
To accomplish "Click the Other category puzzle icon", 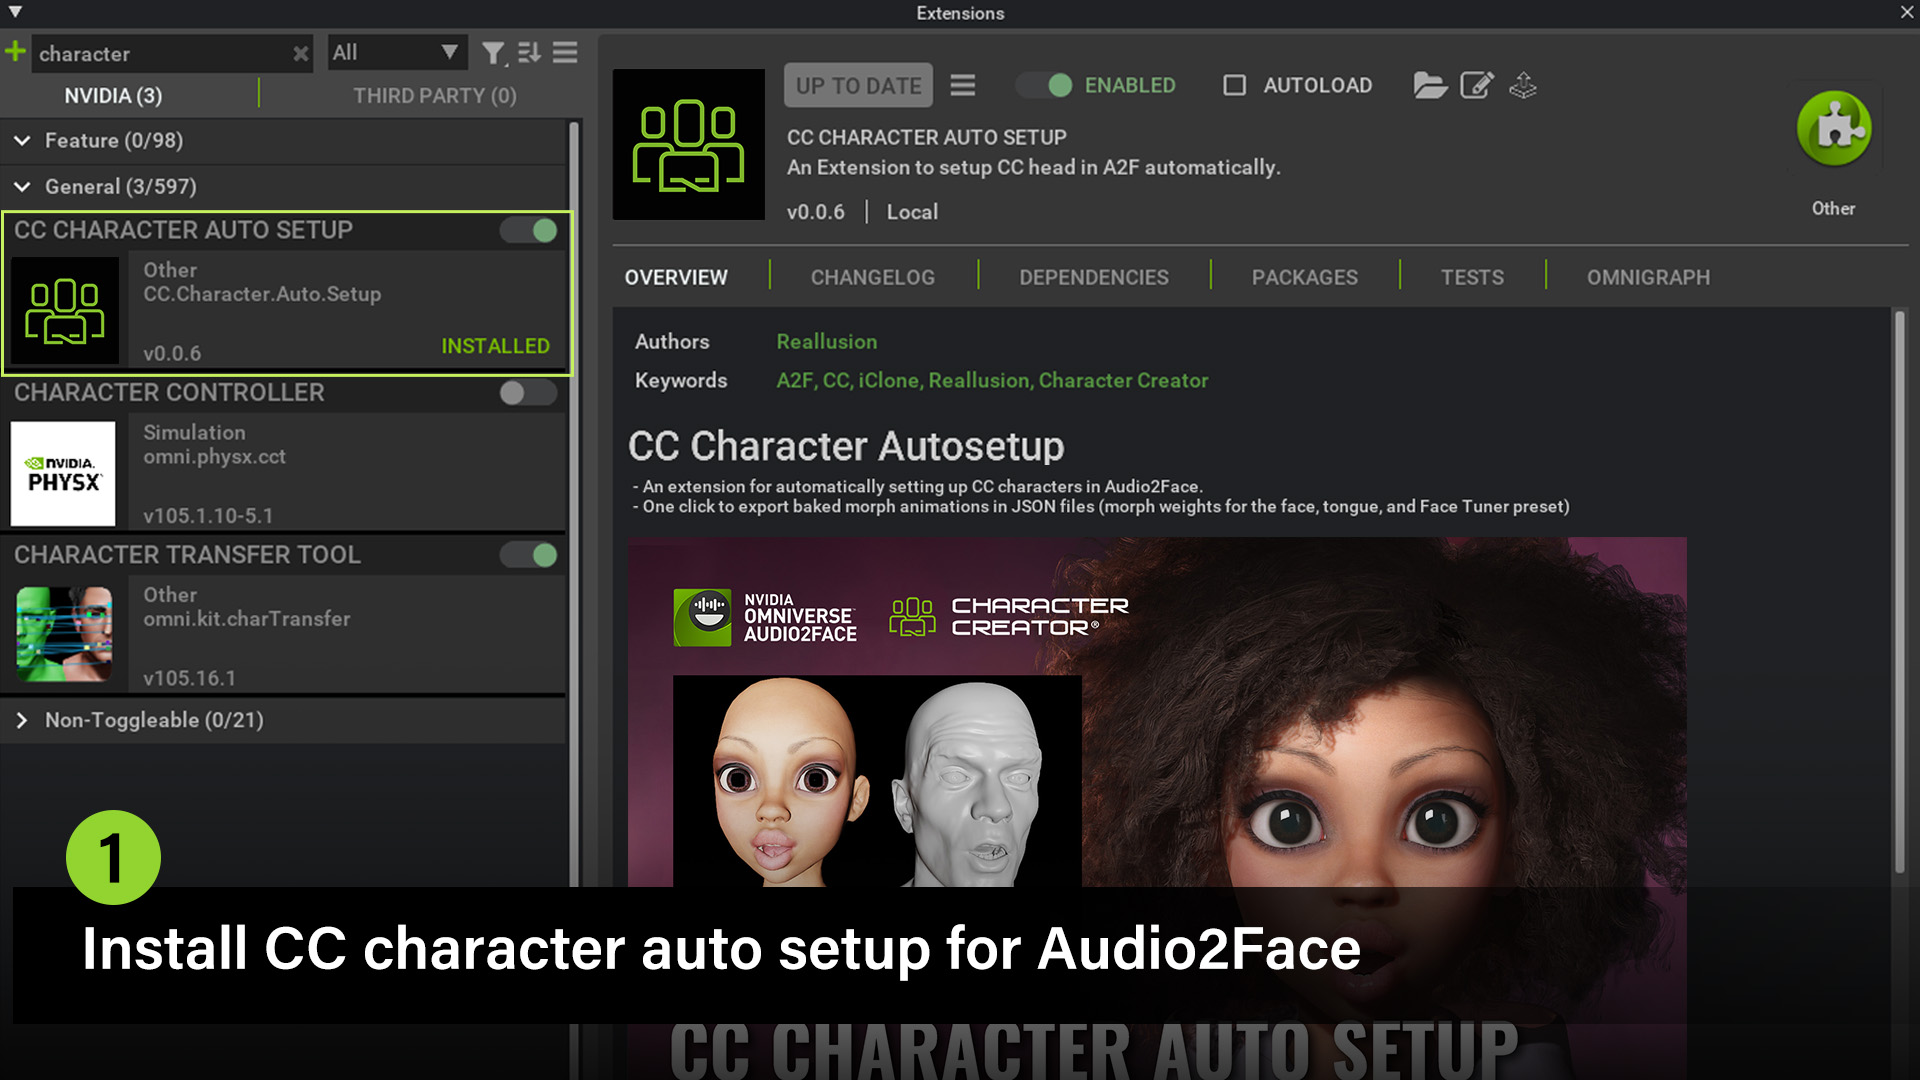I will pyautogui.click(x=1833, y=127).
